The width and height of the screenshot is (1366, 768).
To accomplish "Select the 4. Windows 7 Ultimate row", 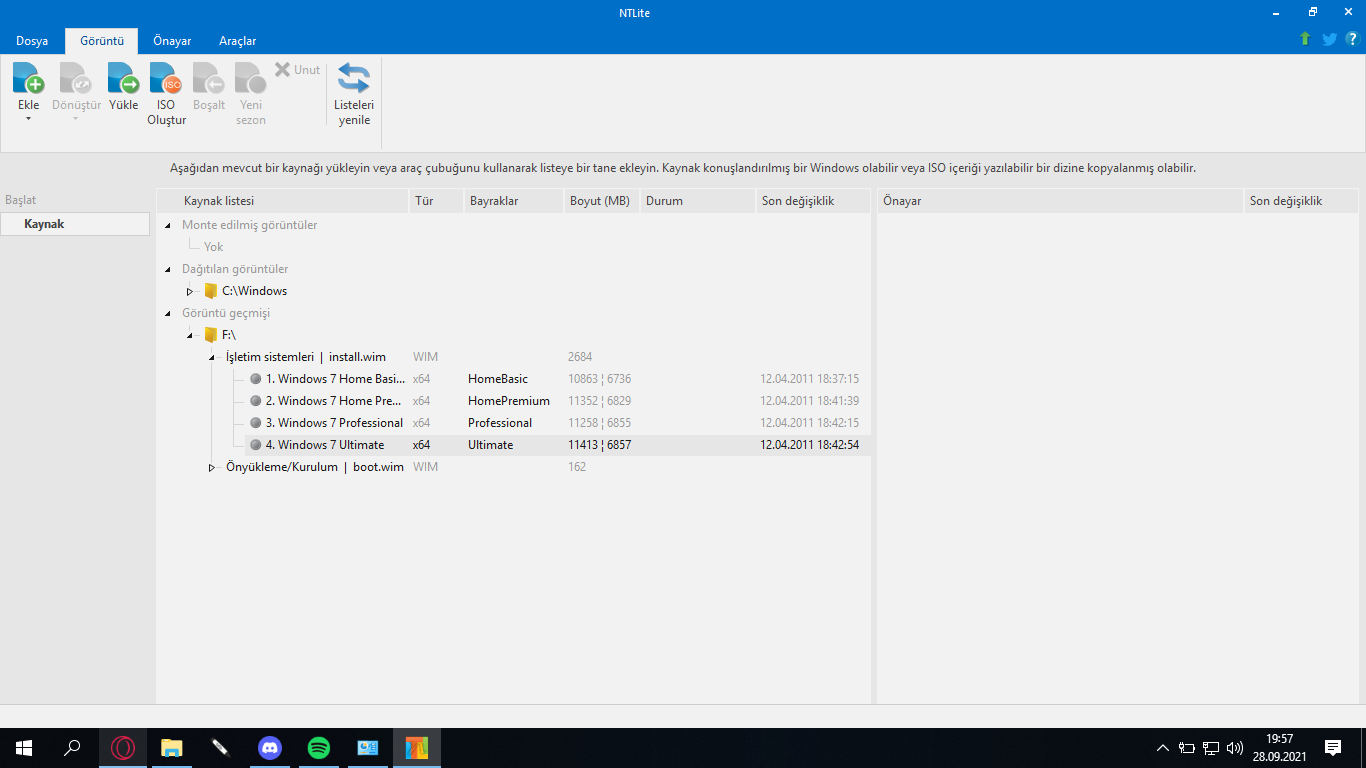I will point(557,445).
